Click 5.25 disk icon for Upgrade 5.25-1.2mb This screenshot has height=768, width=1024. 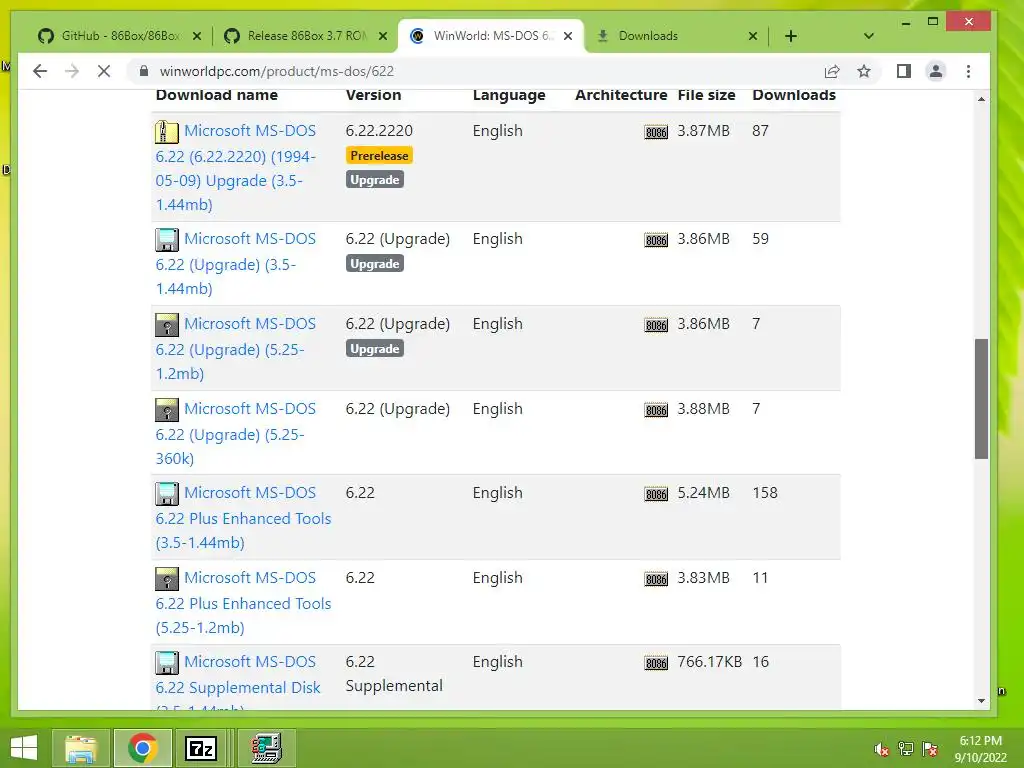pyautogui.click(x=167, y=325)
